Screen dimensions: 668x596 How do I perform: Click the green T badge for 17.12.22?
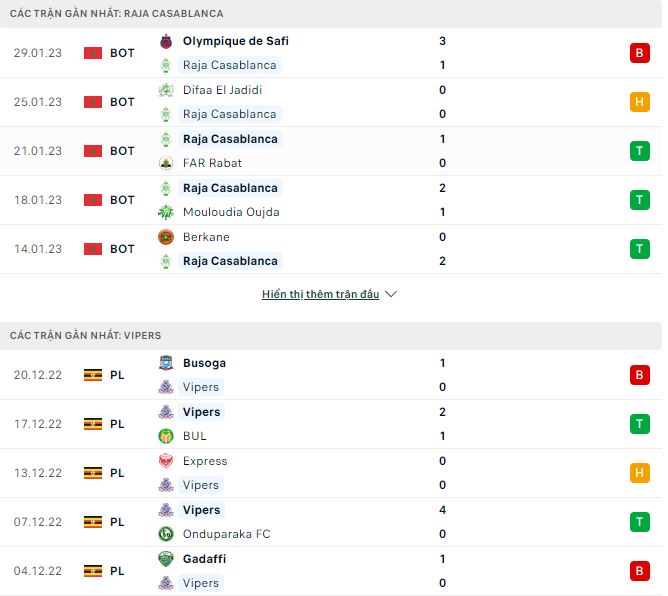point(640,424)
